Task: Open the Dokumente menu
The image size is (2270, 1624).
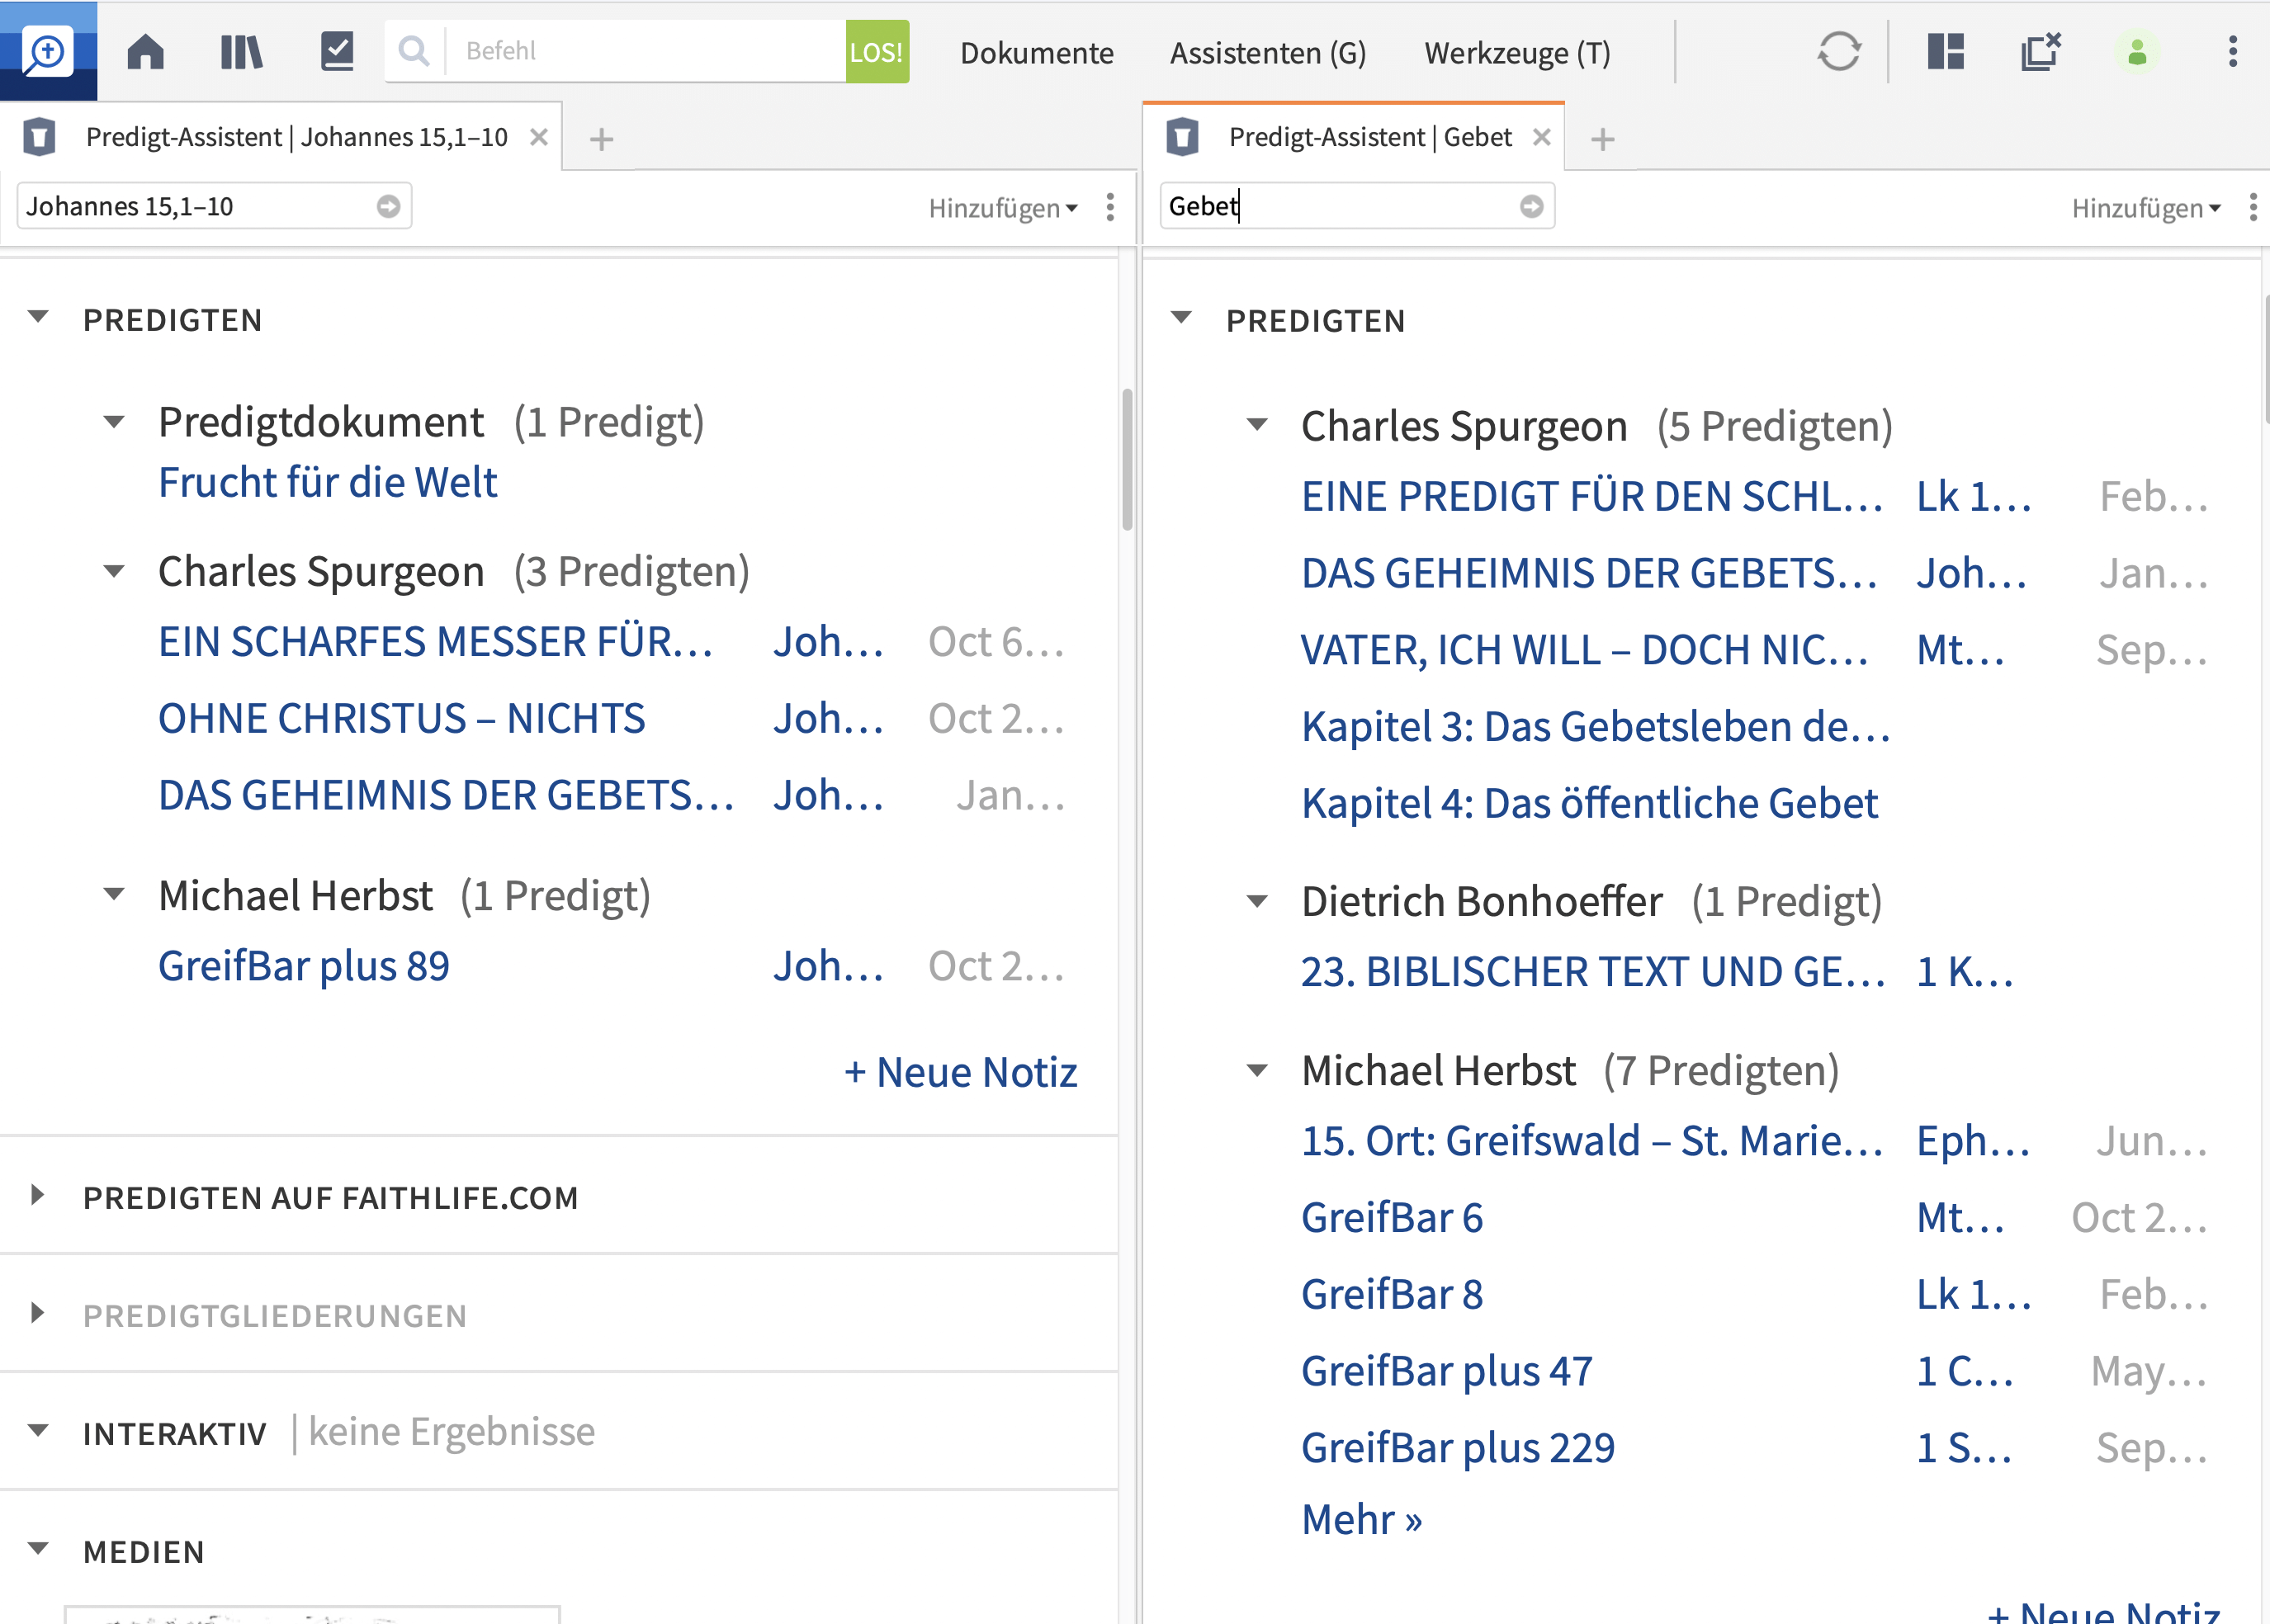Action: pos(1036,52)
